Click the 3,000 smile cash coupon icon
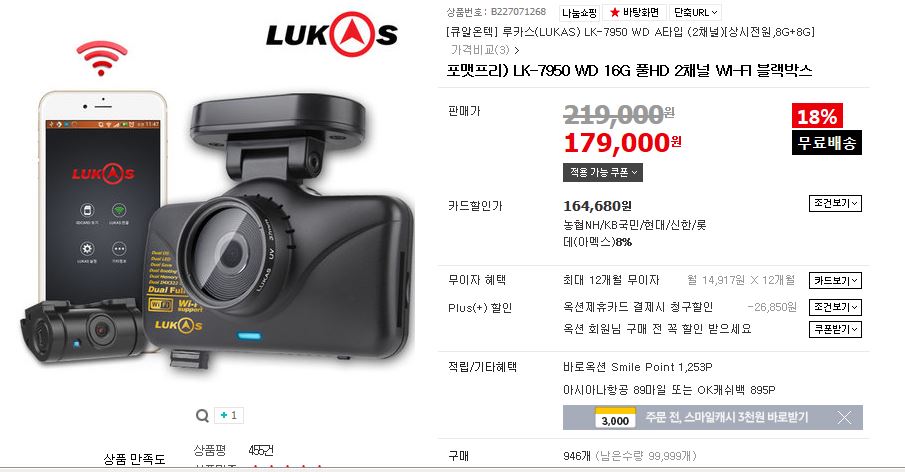The width and height of the screenshot is (905, 472). tap(615, 418)
